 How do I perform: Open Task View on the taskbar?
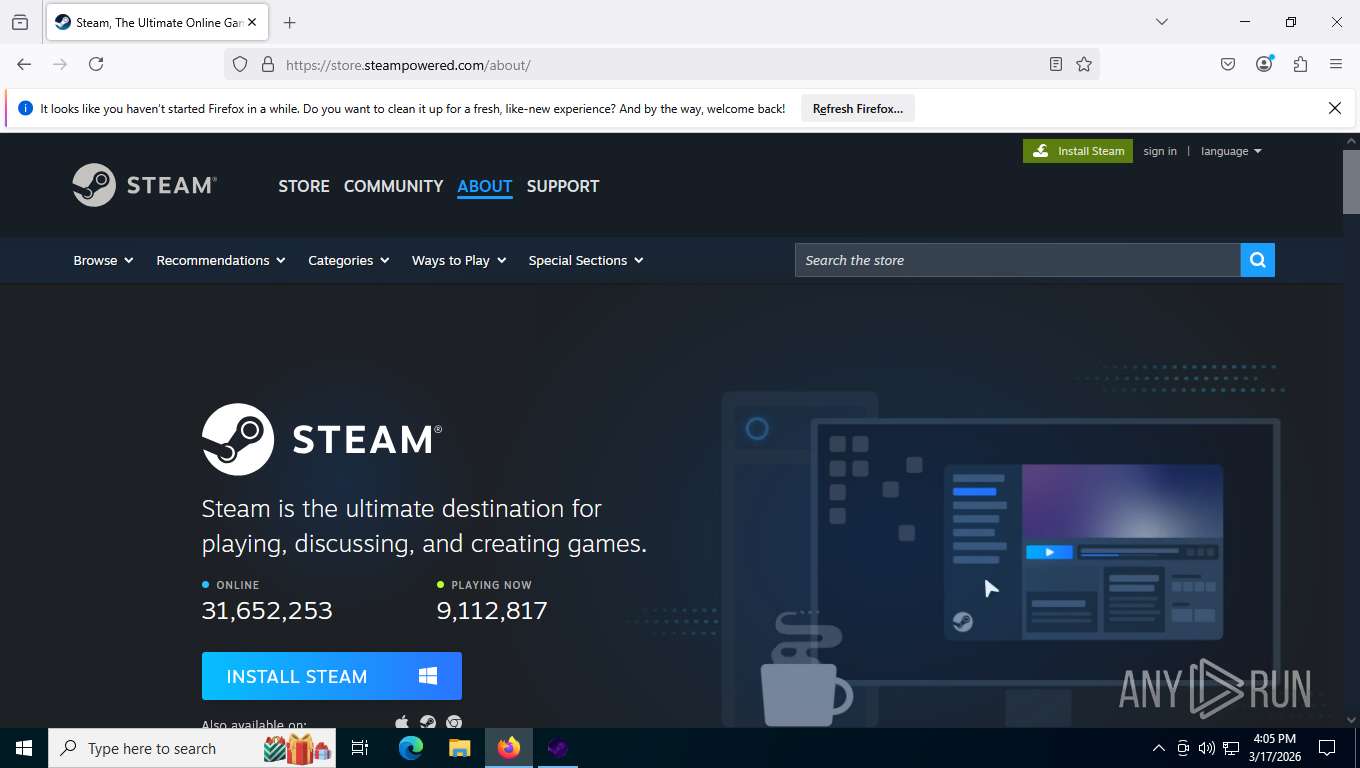coord(360,748)
